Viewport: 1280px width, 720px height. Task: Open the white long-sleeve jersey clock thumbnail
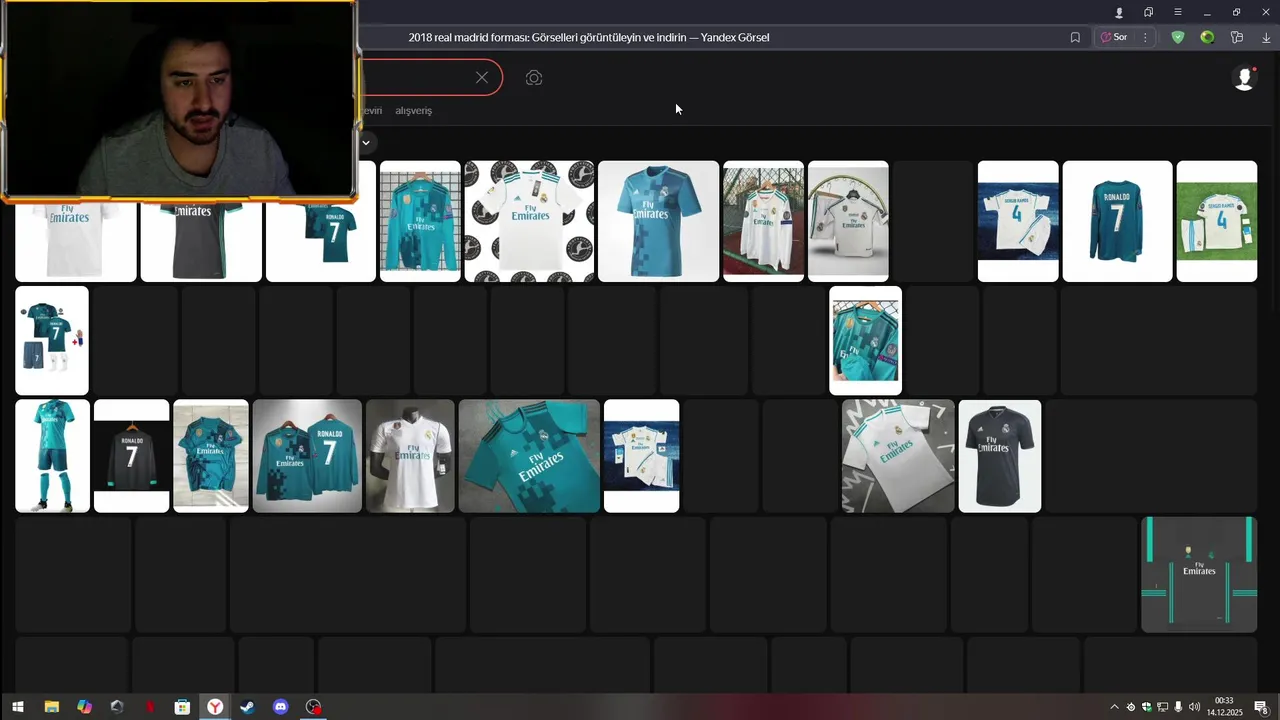848,221
